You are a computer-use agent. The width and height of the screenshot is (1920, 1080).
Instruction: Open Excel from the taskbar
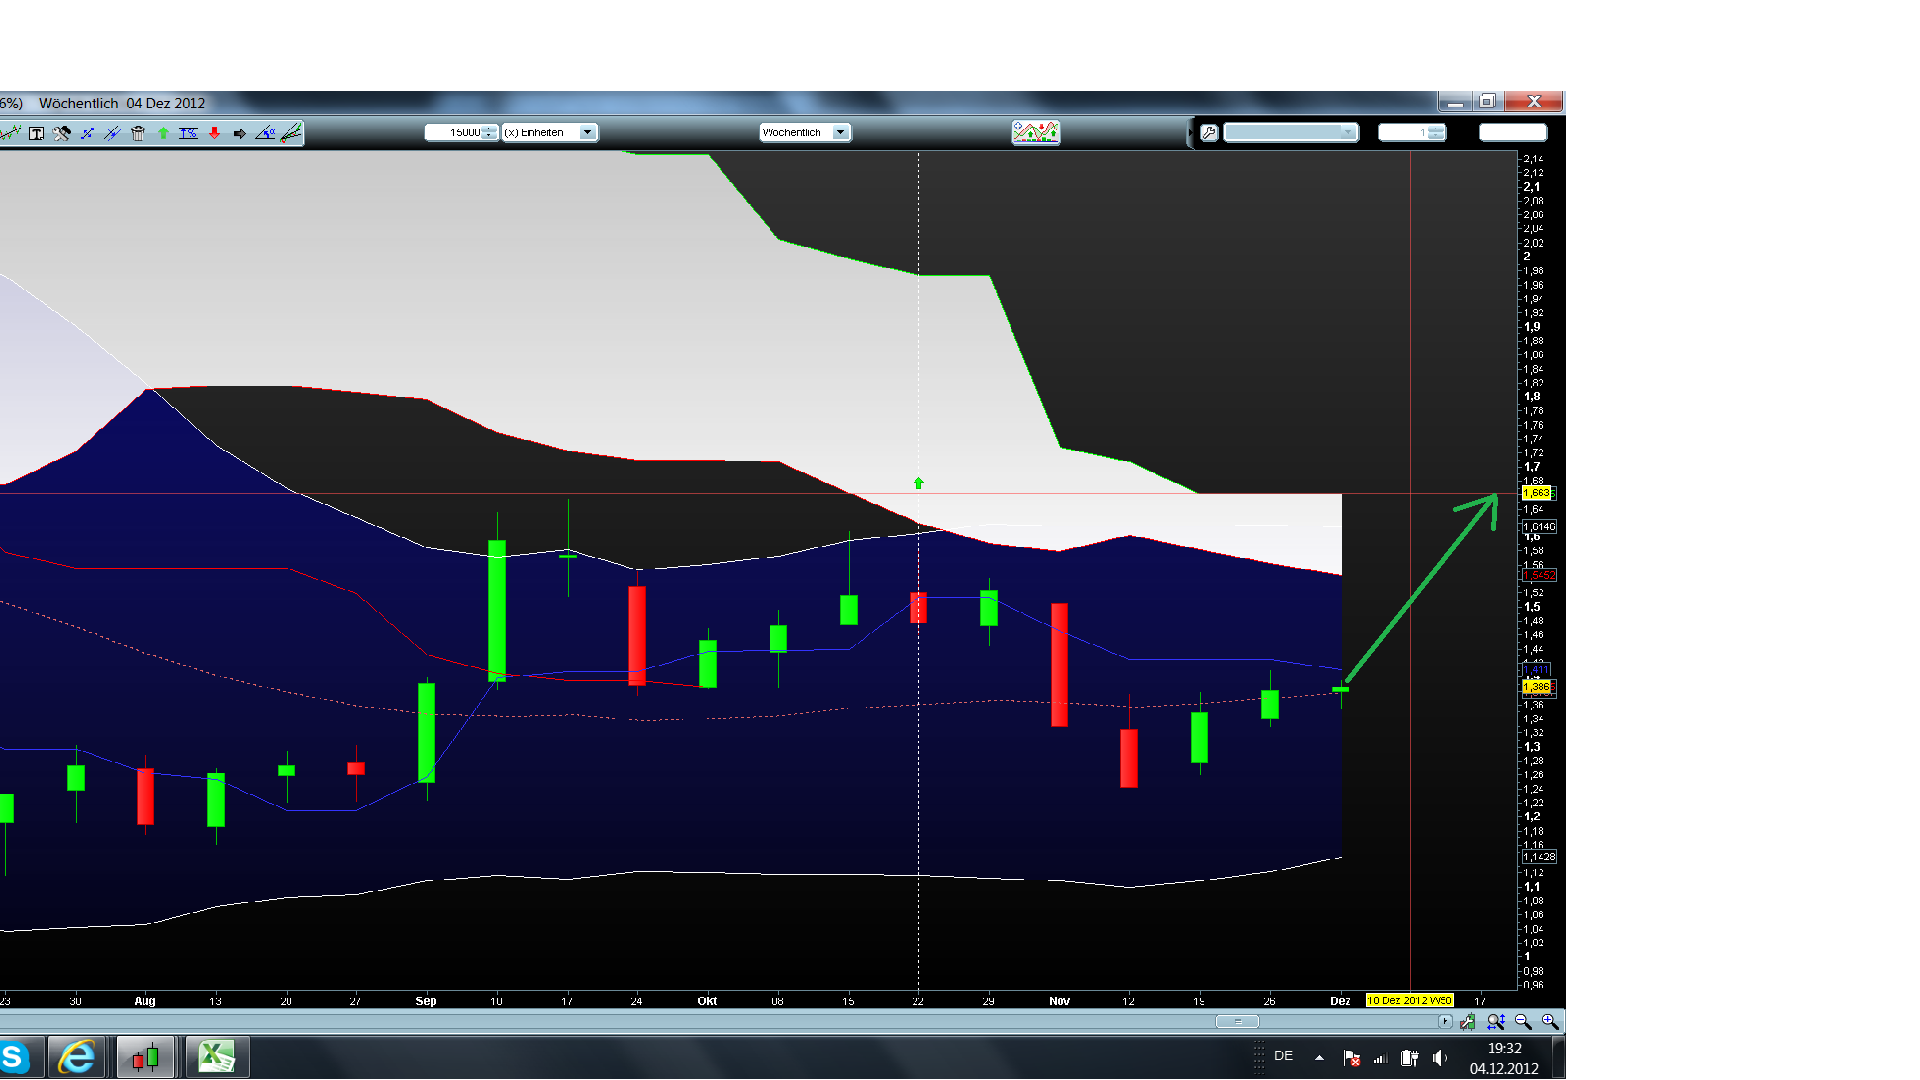(x=217, y=1056)
